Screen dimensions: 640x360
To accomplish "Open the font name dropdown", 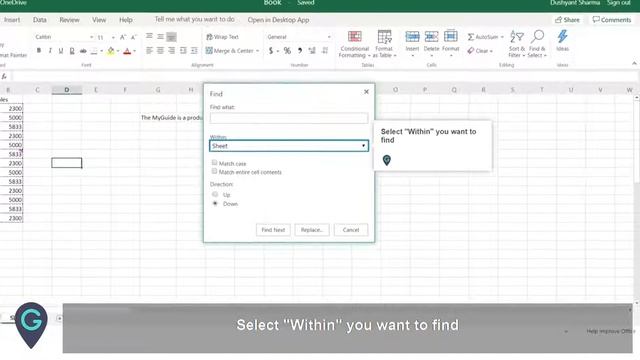I will [91, 37].
